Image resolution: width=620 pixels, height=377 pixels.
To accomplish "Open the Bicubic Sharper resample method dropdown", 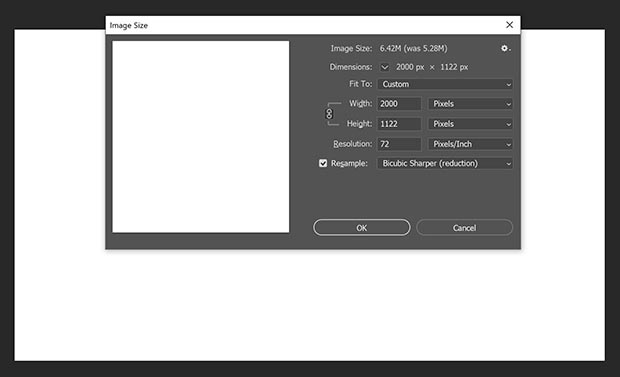I will click(445, 163).
